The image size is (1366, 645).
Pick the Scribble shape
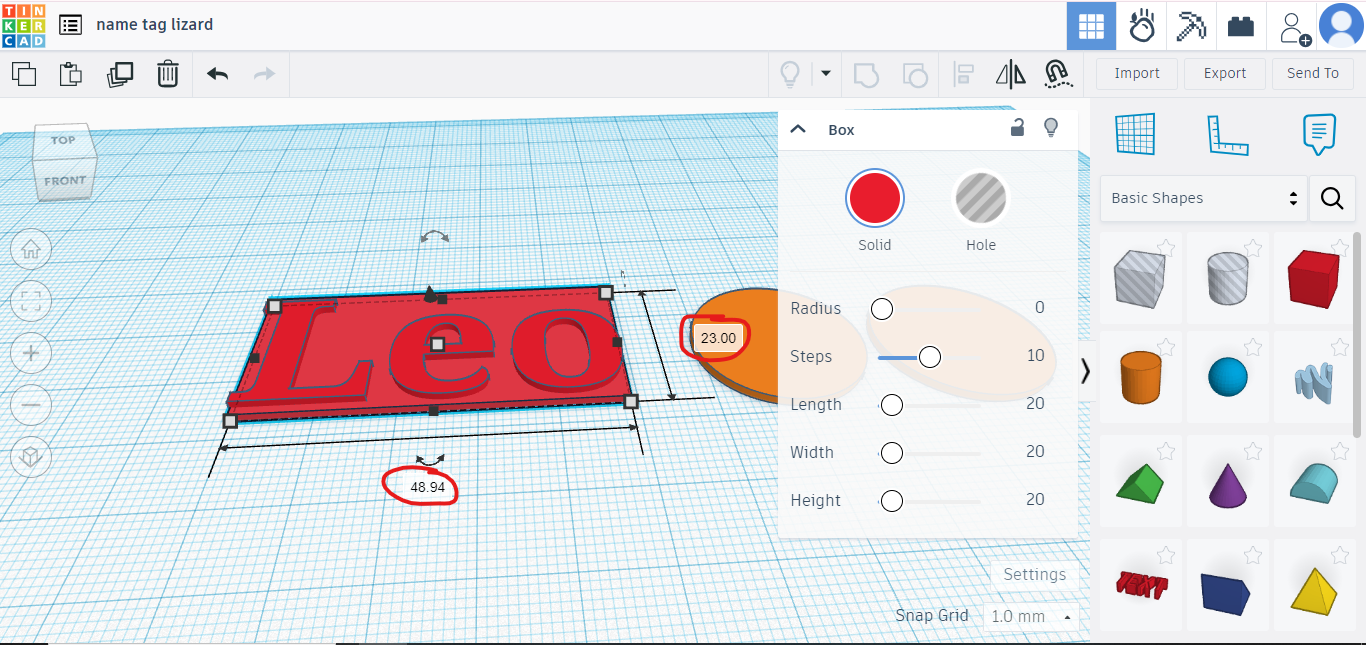(1314, 377)
